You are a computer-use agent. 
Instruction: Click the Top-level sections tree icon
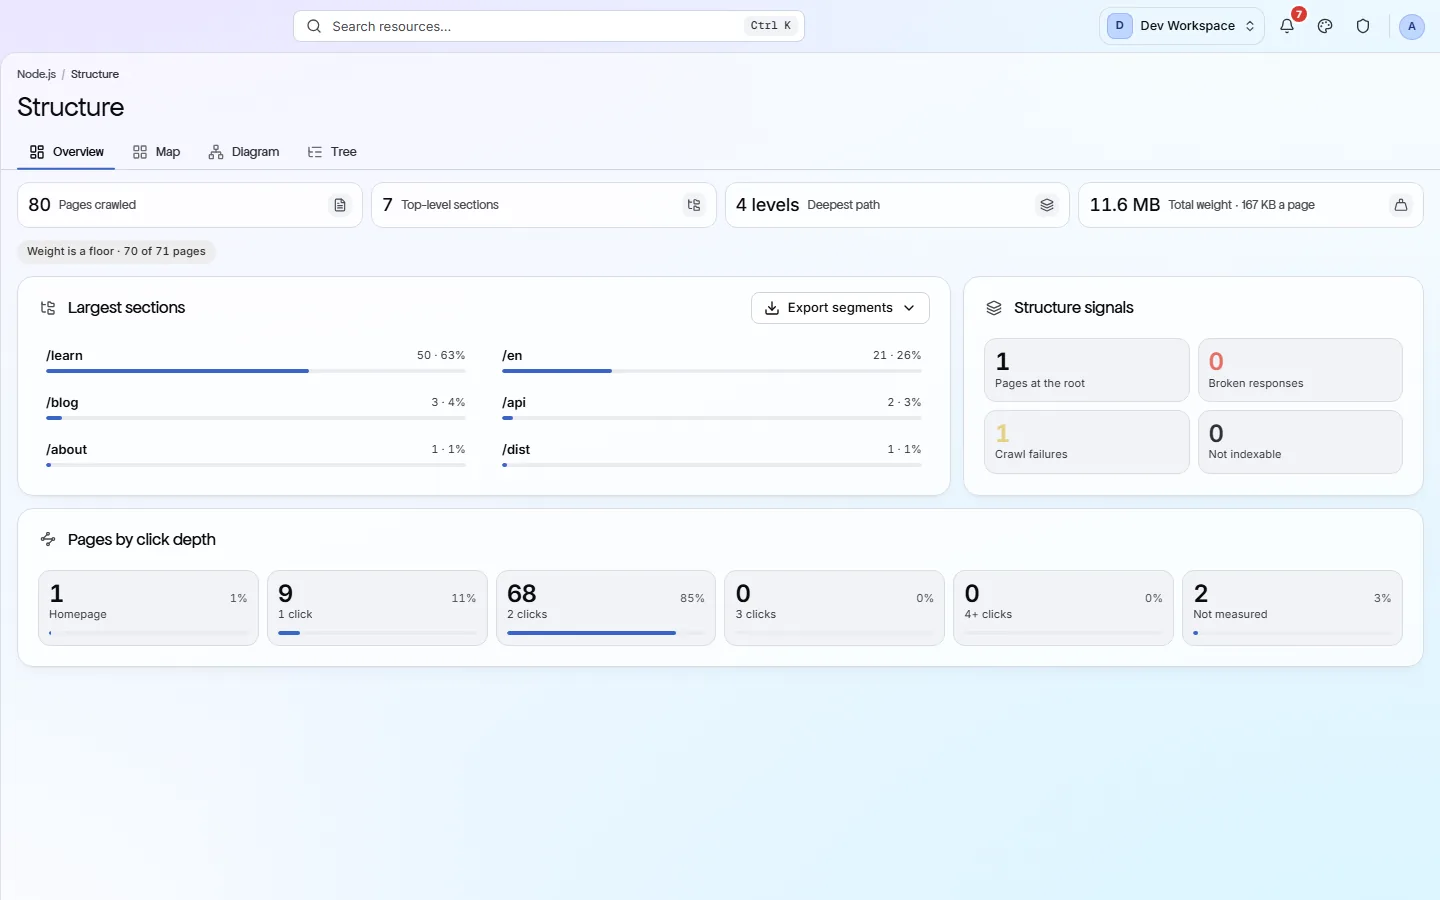coord(694,205)
